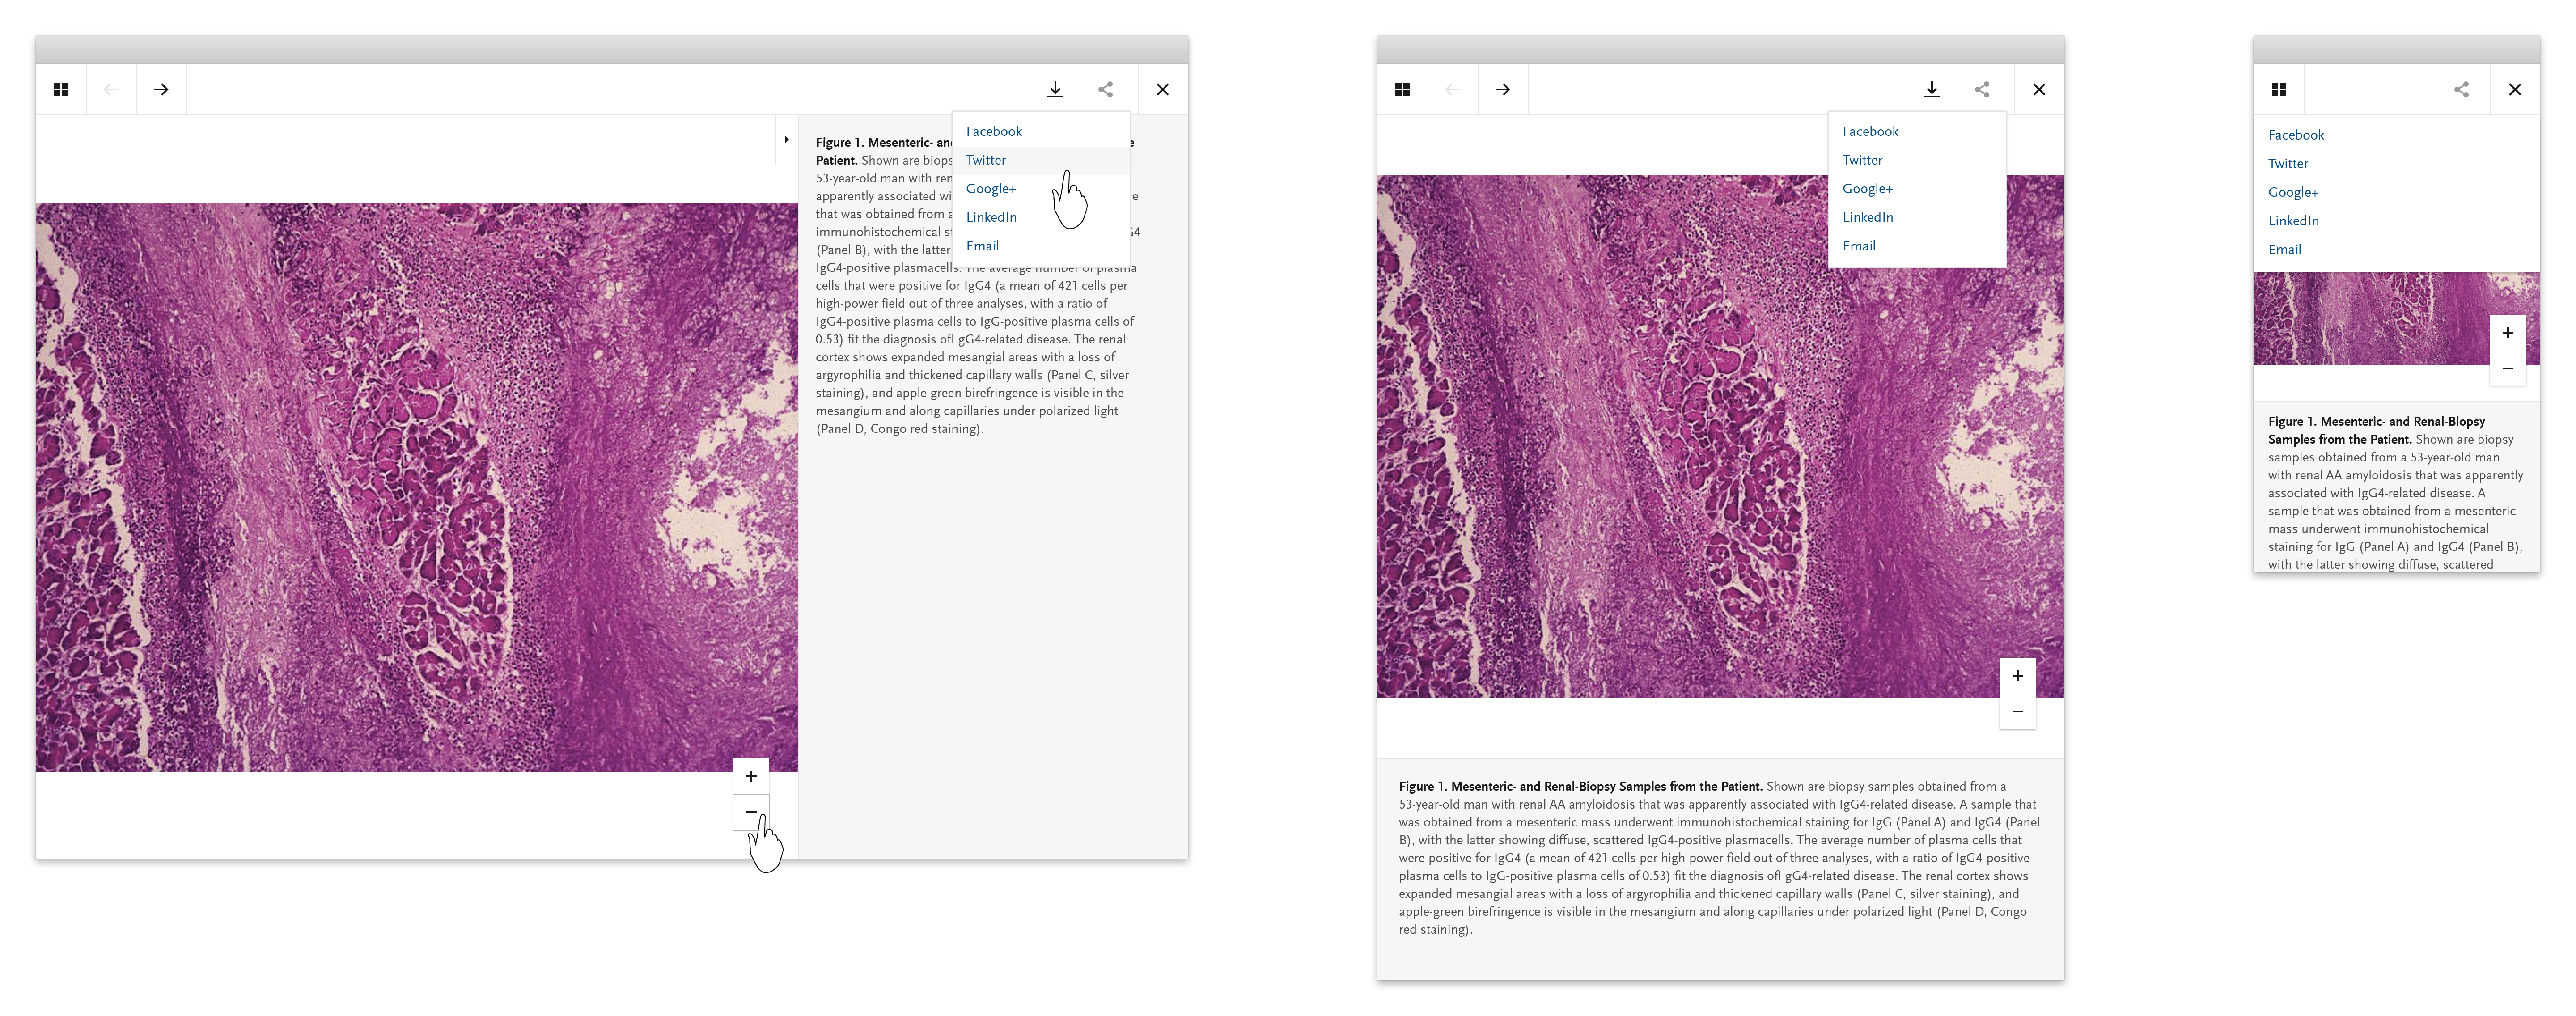Tap Facebook link in mobile viewer
This screenshot has width=2576, height=1016.
pos(2295,135)
